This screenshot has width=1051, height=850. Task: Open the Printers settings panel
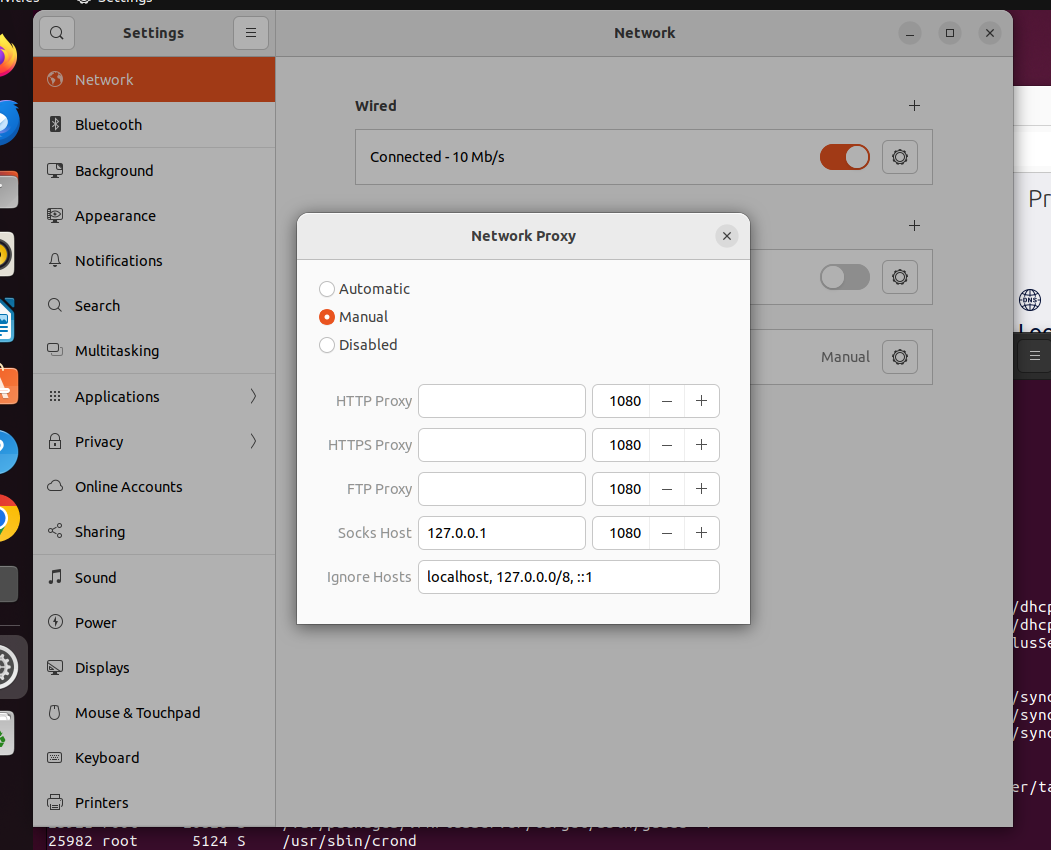click(x=154, y=802)
